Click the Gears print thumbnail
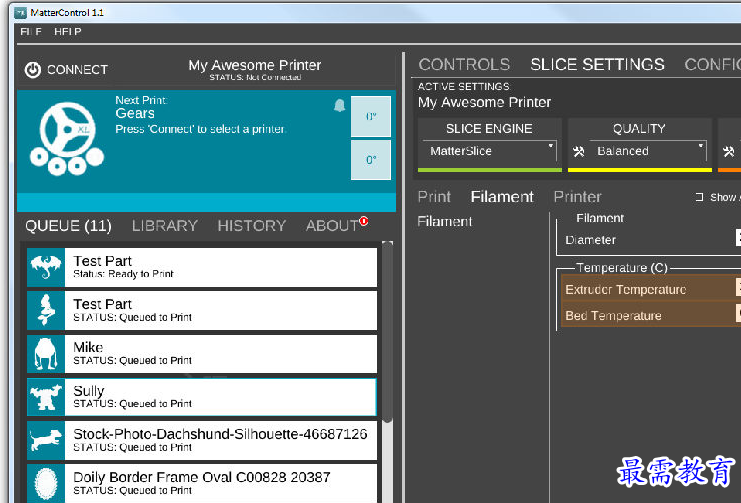 tap(67, 139)
